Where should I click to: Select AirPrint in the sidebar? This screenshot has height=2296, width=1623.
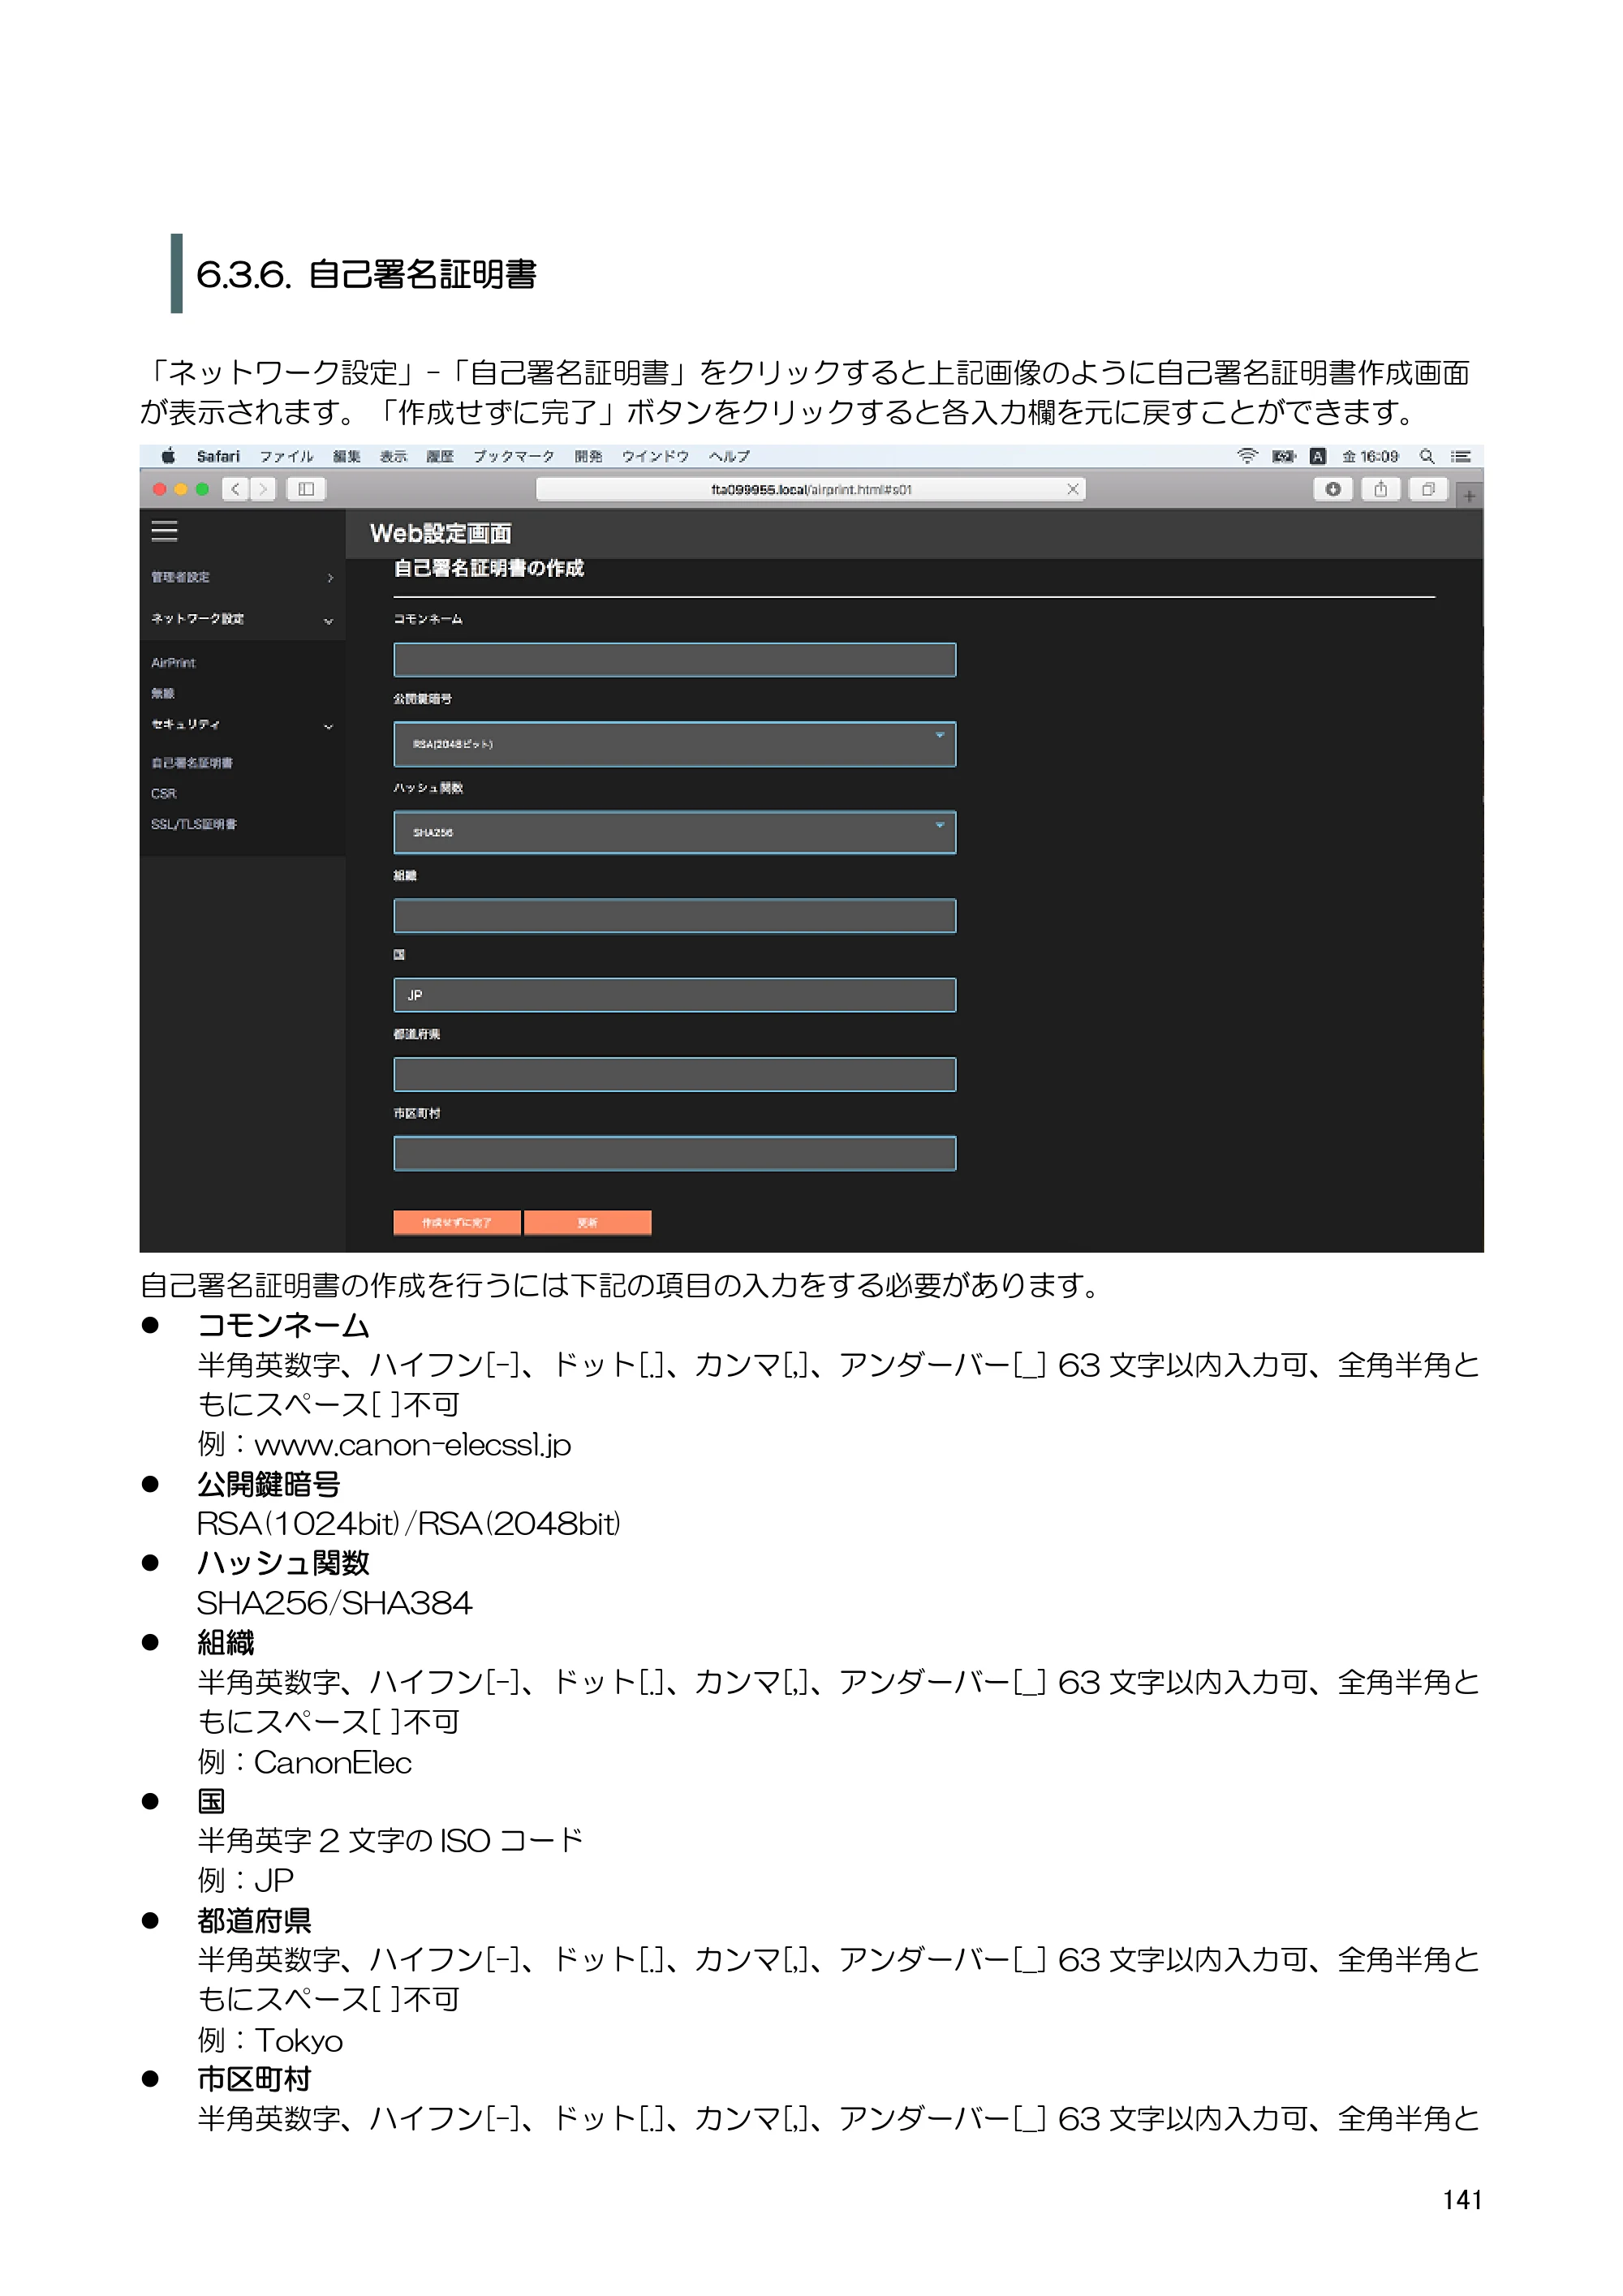tap(173, 663)
